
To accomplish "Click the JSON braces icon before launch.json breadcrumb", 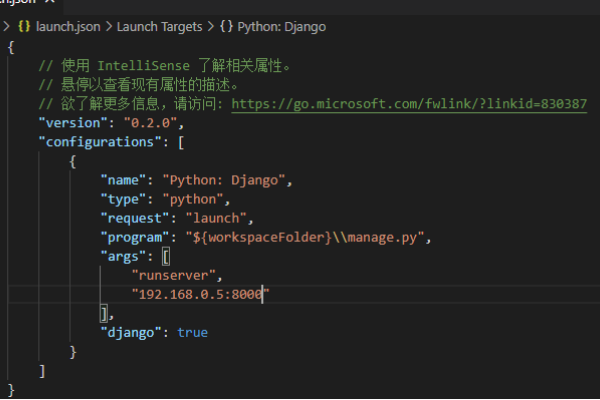I will coord(23,25).
